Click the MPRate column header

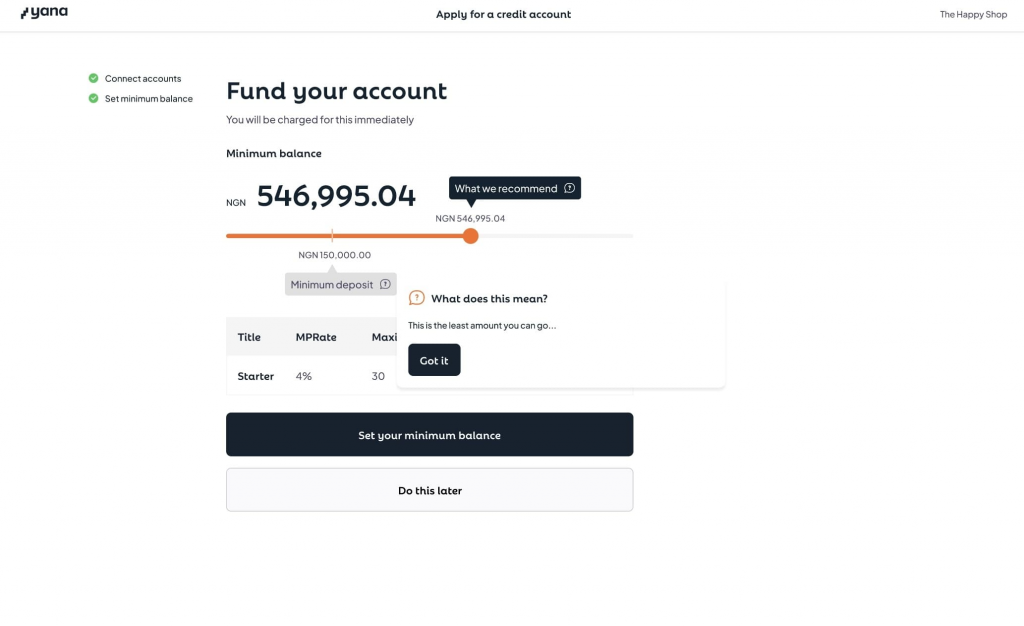[316, 337]
